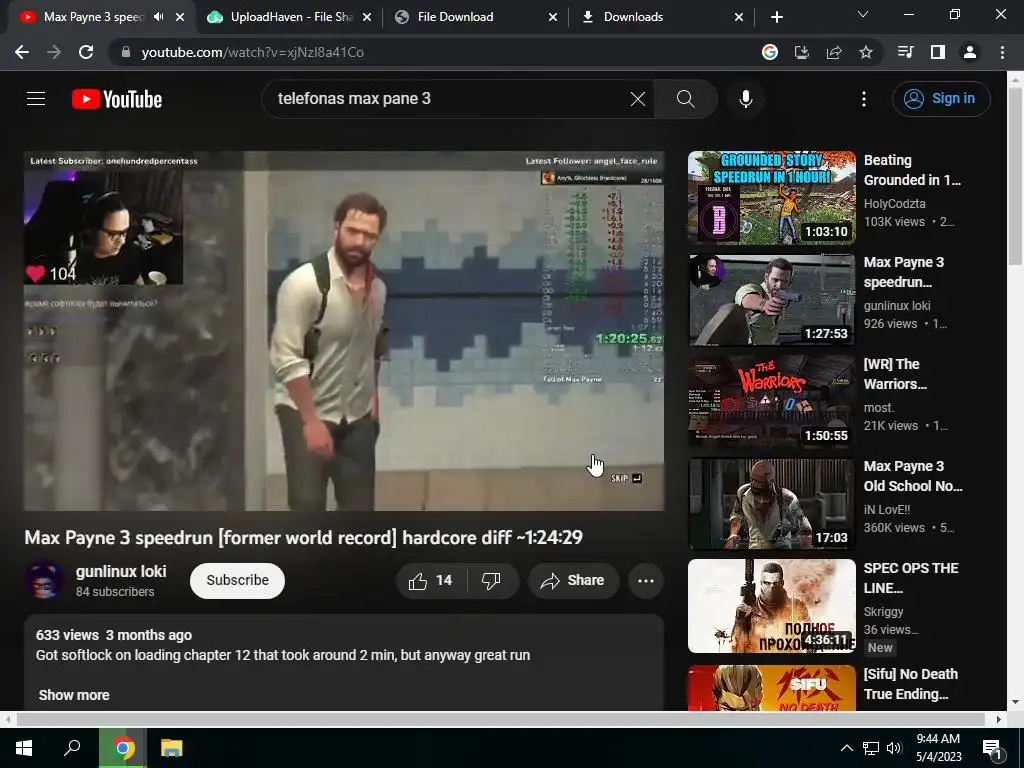This screenshot has width=1024, height=768.
Task: Click the vertical page scrollbar thumb
Action: click(x=1015, y=175)
